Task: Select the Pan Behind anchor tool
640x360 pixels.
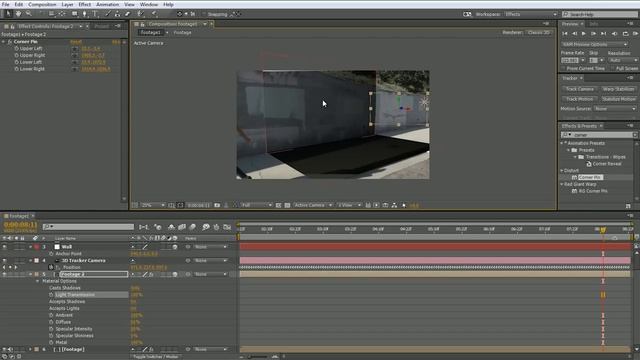Action: click(x=62, y=14)
